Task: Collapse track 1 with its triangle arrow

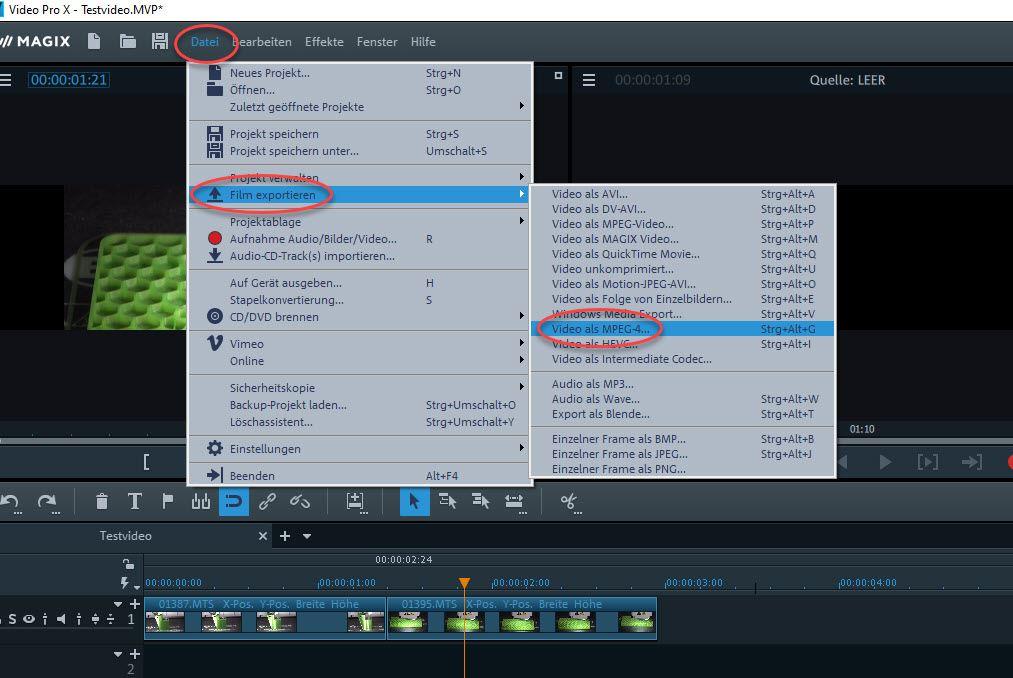Action: click(118, 604)
